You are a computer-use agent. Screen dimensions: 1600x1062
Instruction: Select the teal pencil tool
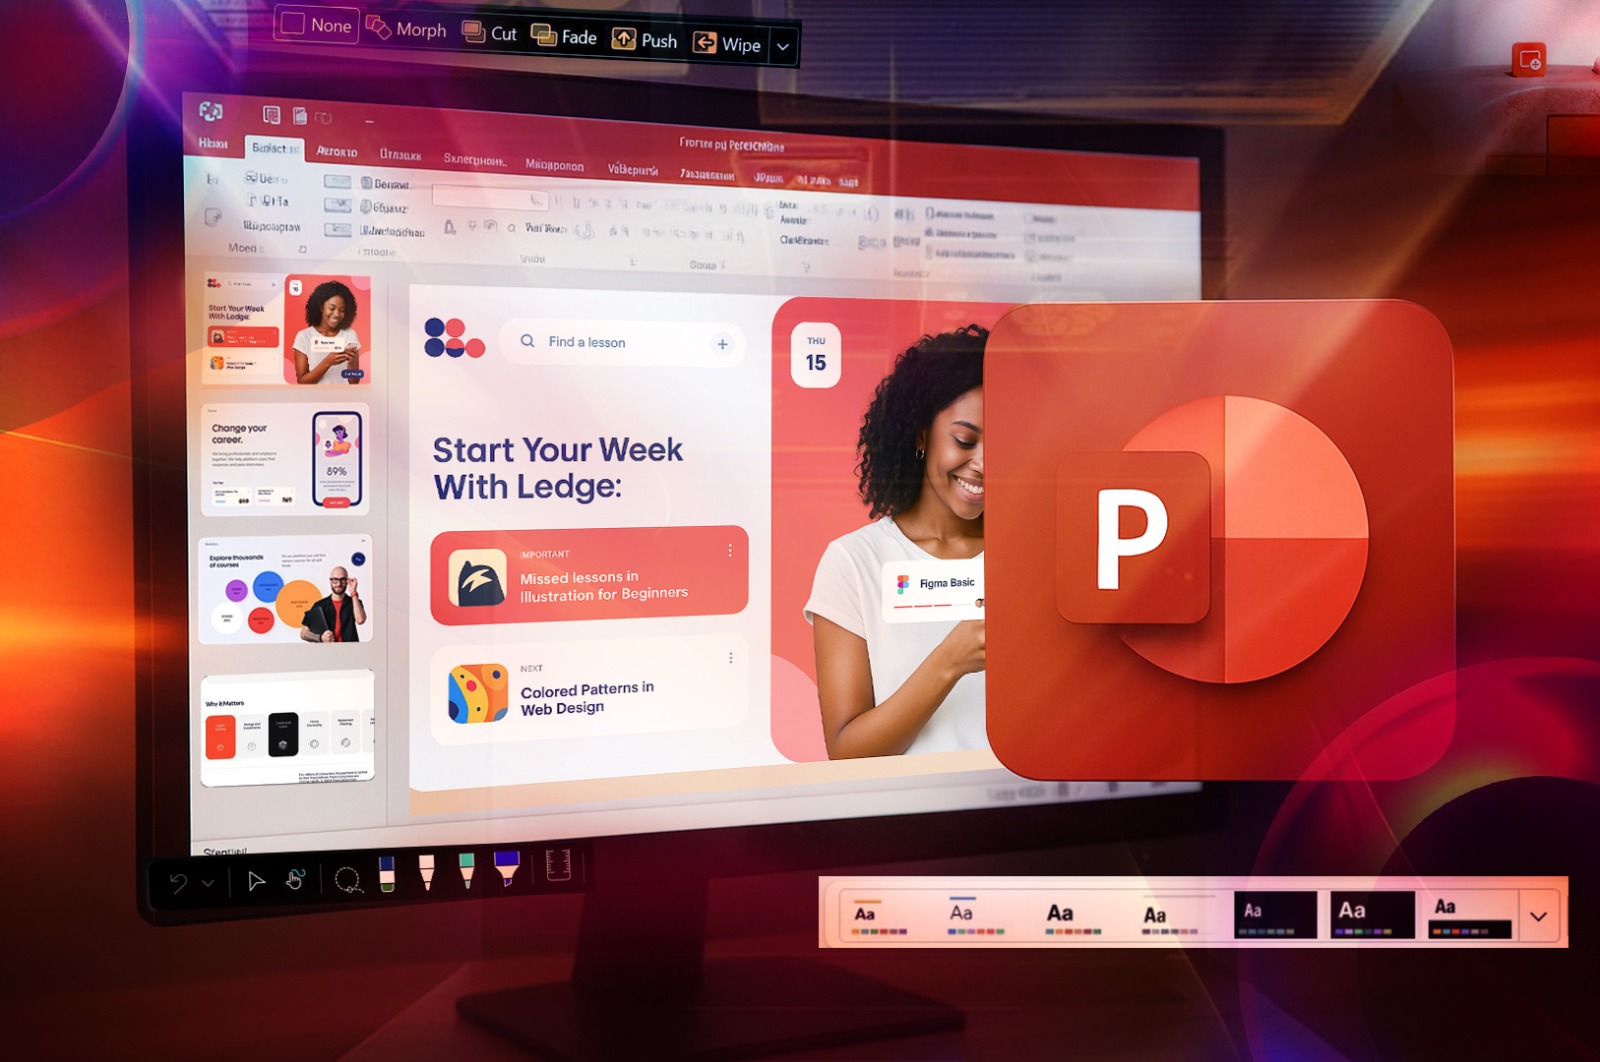pos(467,870)
